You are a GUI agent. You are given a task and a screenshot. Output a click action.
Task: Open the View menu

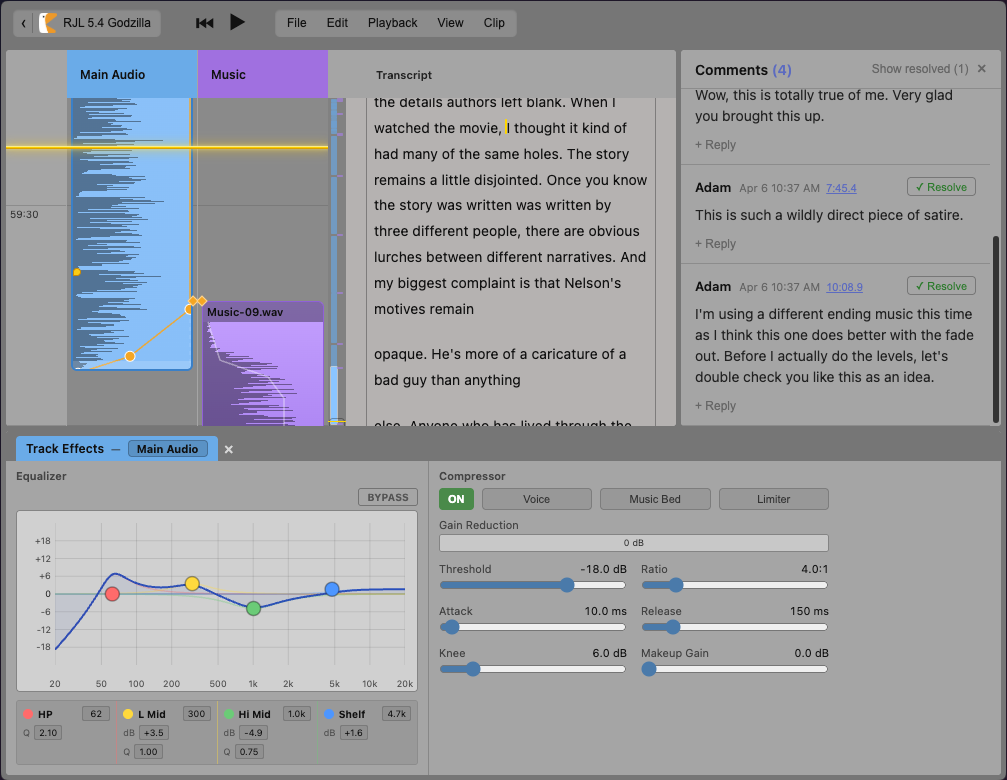click(x=450, y=23)
